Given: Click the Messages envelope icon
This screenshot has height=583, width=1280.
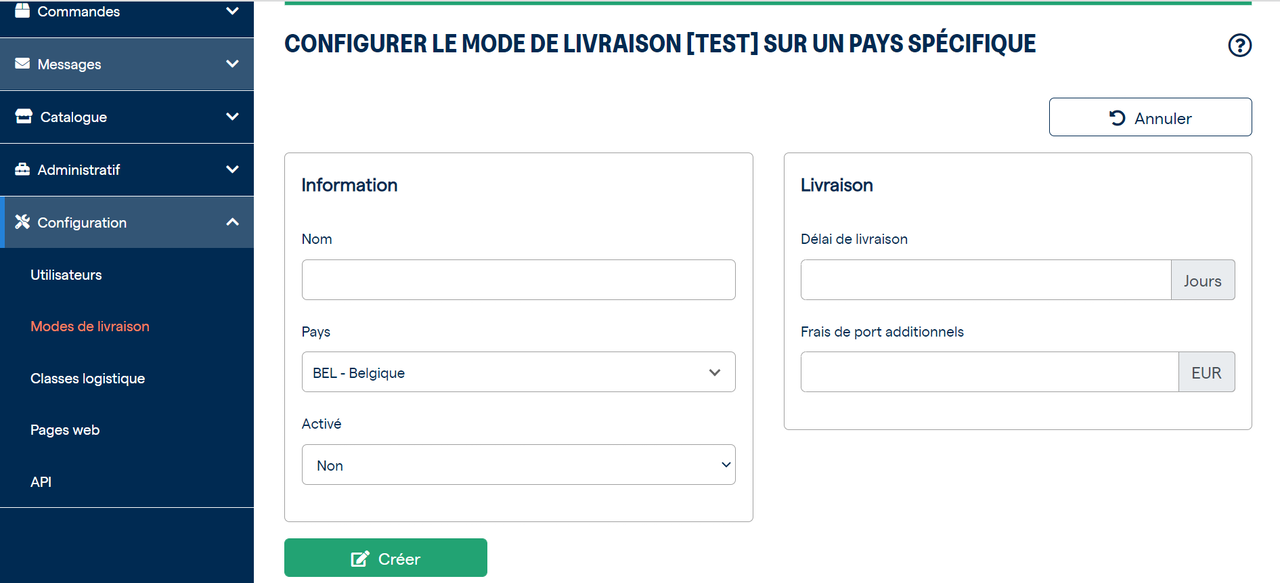Looking at the screenshot, I should (x=22, y=64).
